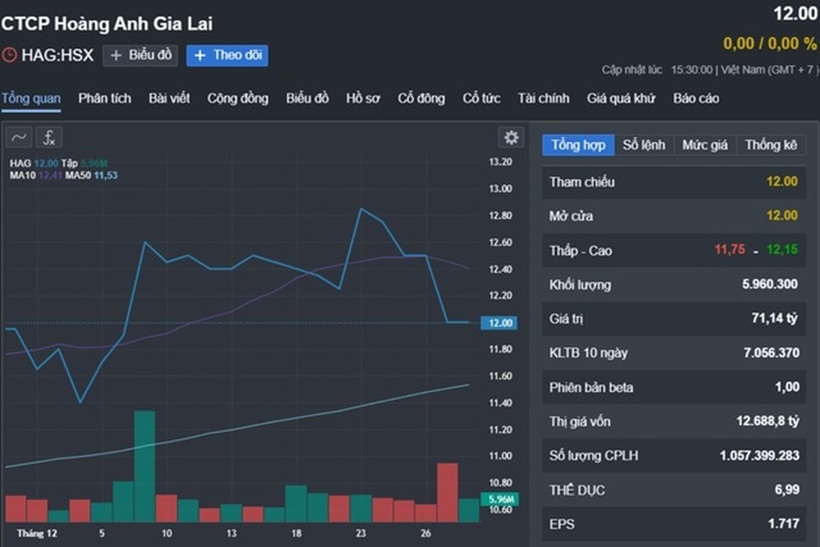Screen dimensions: 820x547
Task: Click the clock icon beside HAG:HSX
Action: (10, 56)
